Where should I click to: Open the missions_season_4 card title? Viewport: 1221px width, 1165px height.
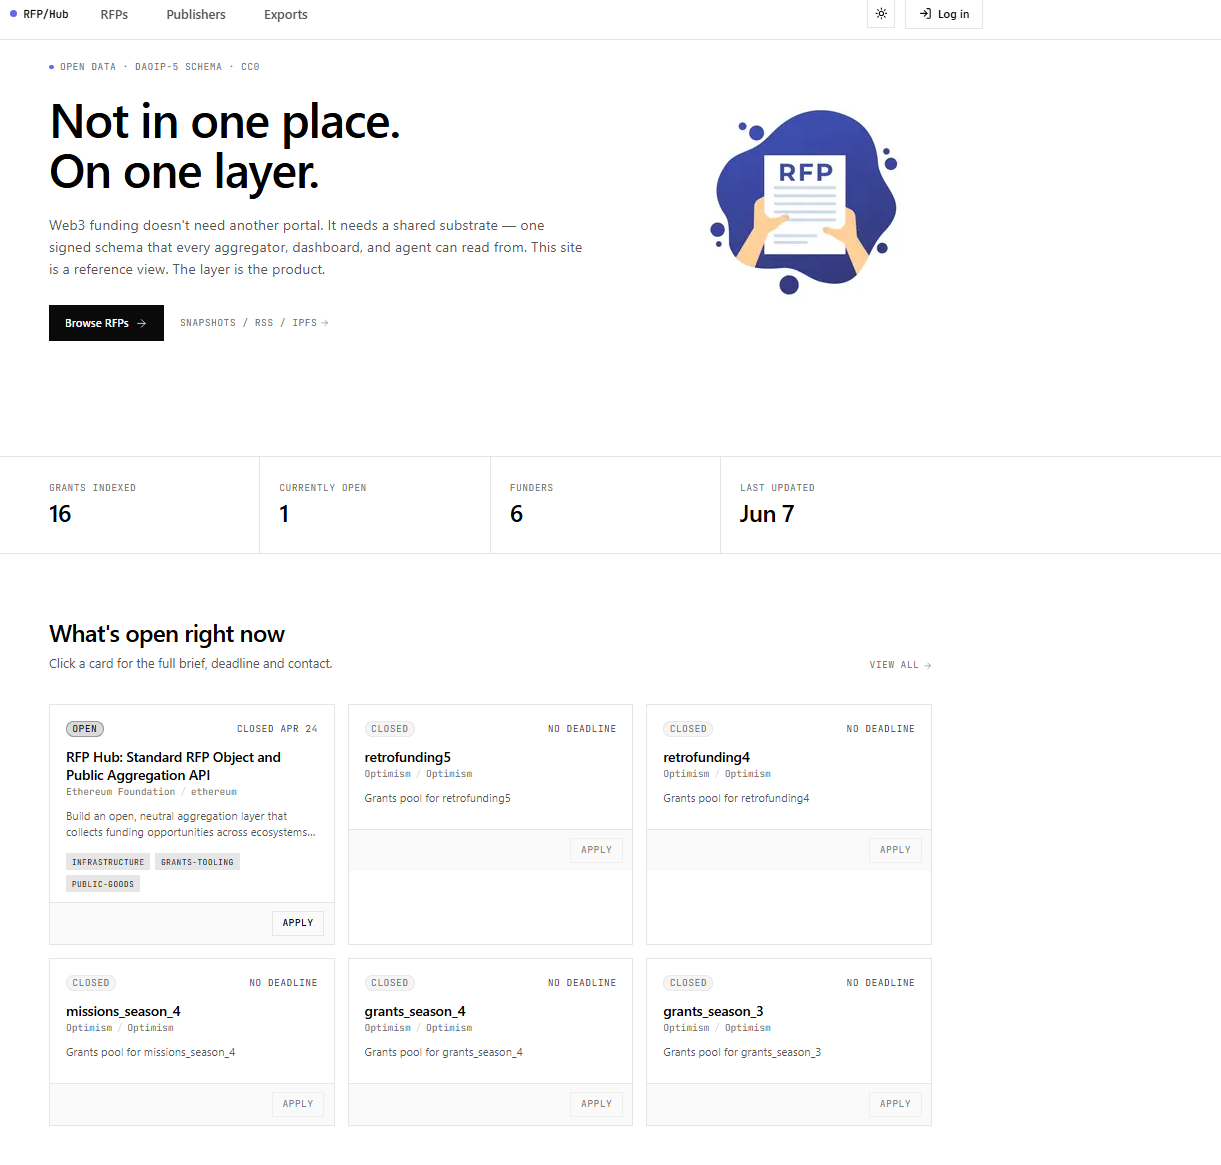tap(123, 1011)
